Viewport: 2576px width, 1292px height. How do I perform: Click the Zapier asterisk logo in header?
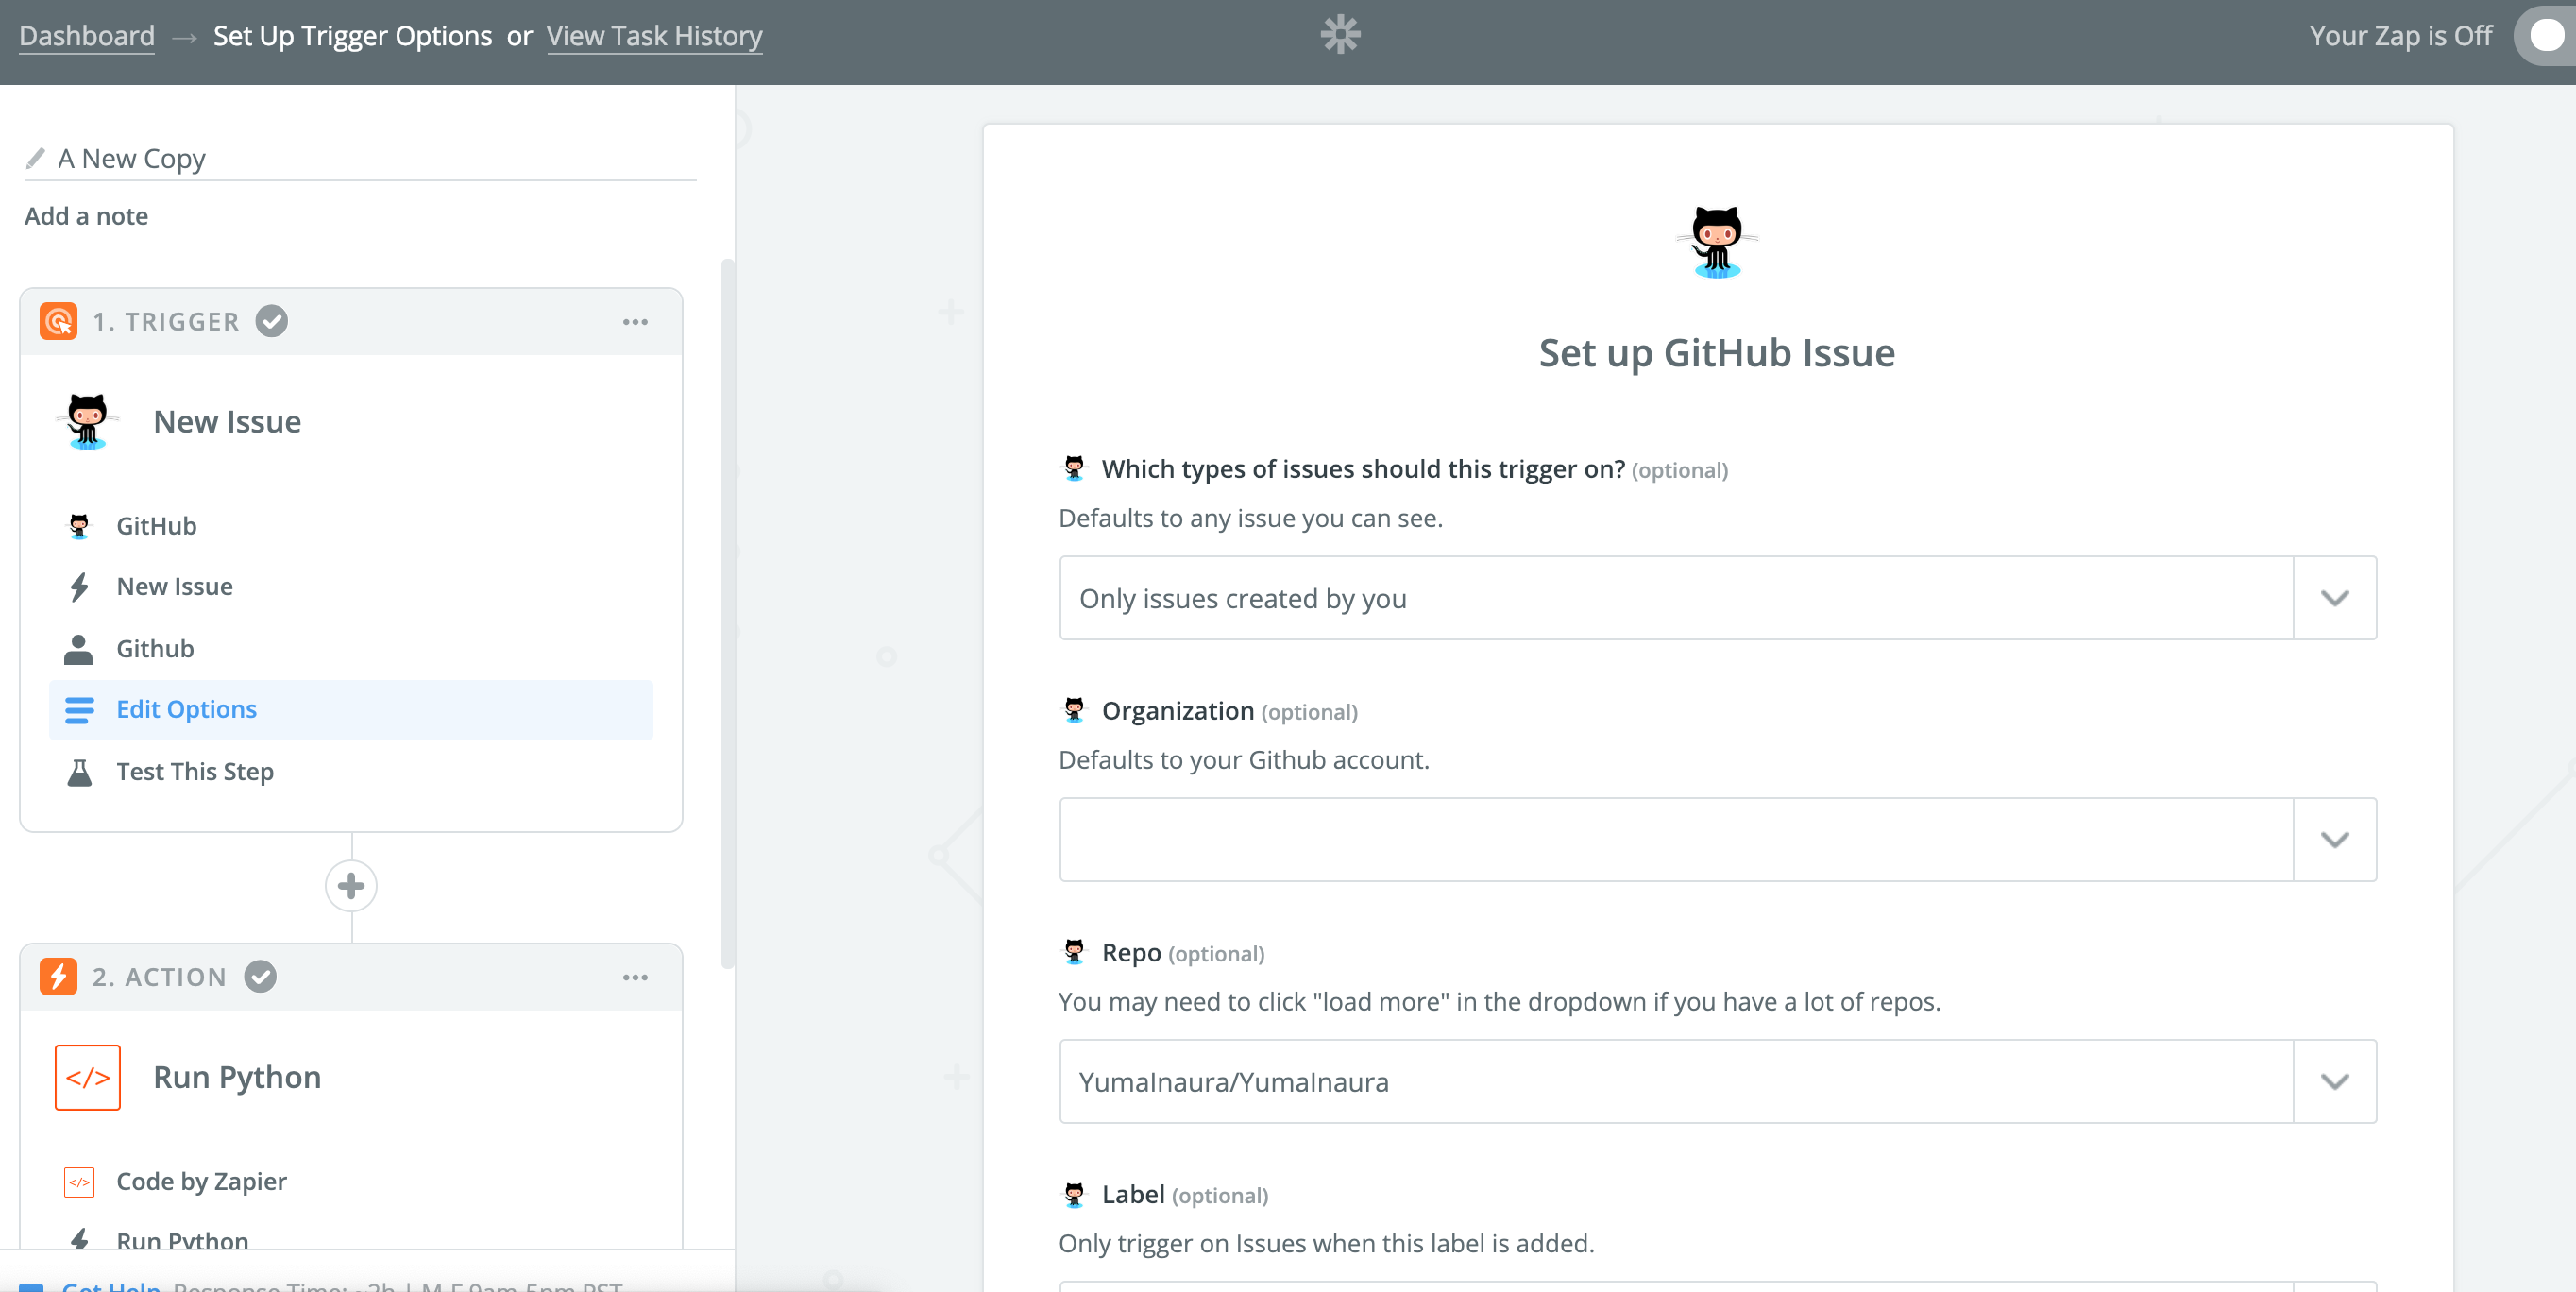pyautogui.click(x=1340, y=35)
